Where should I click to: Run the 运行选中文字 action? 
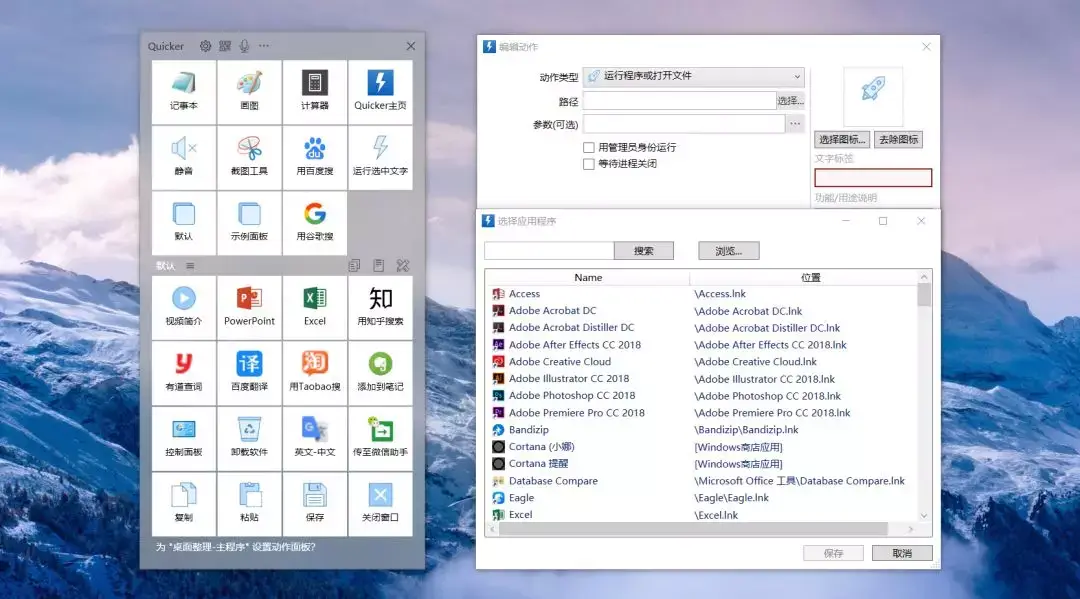(380, 157)
